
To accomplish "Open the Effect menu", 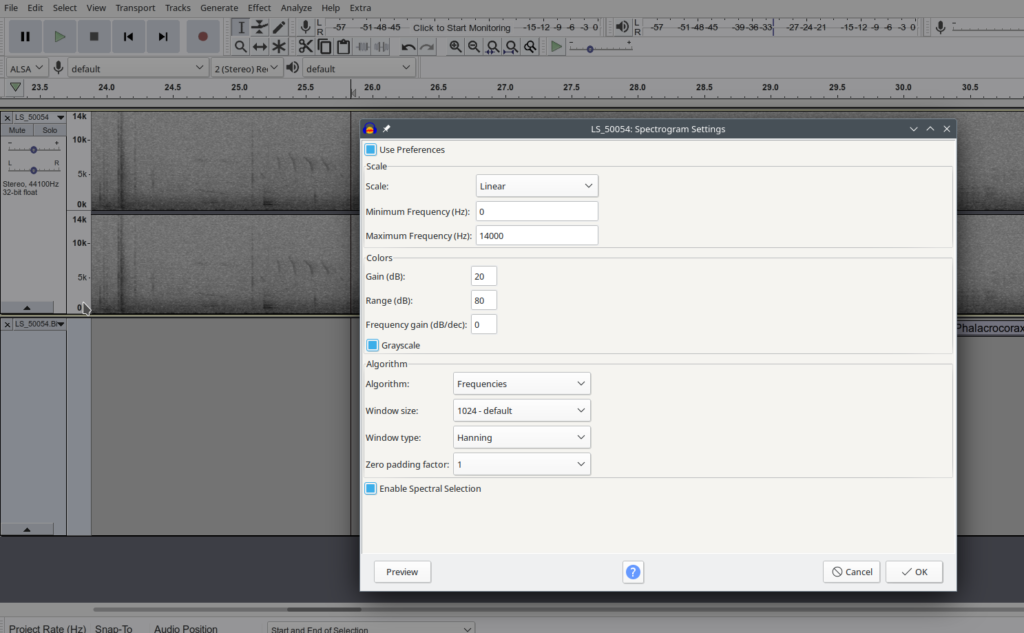I will coord(259,8).
